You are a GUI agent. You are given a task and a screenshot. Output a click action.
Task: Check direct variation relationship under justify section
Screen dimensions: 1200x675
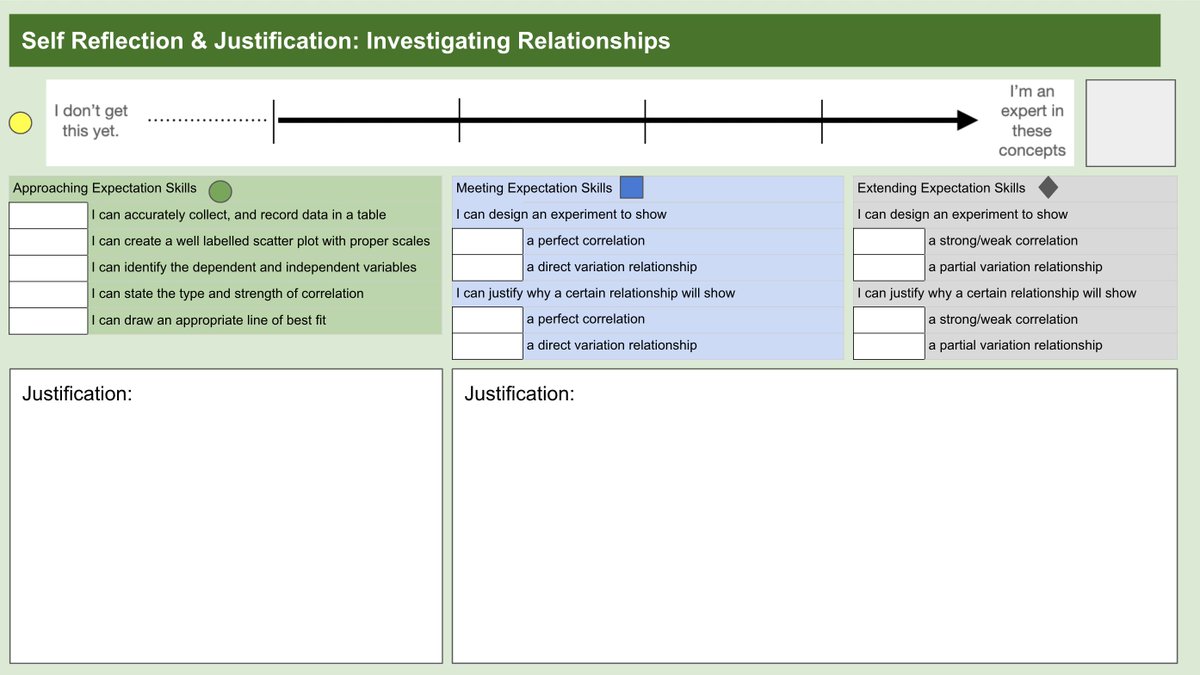coord(487,345)
